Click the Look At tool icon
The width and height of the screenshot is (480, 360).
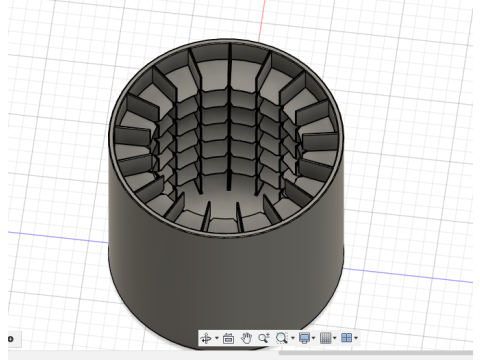click(228, 338)
